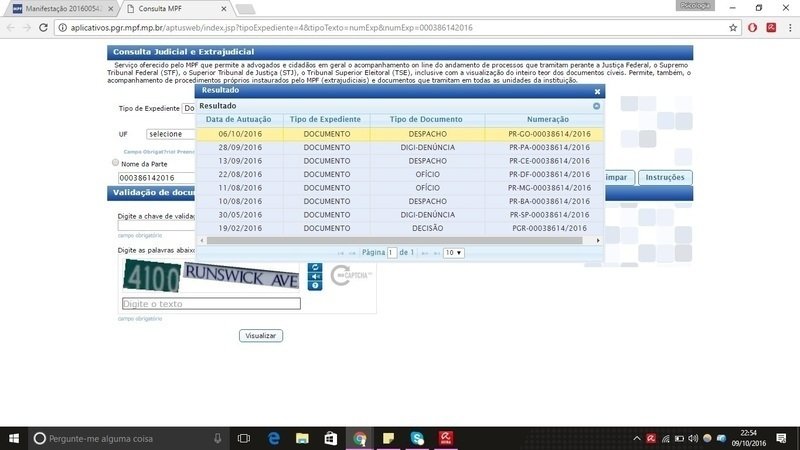
Task: Open File Explorer from the taskbar
Action: click(x=301, y=438)
